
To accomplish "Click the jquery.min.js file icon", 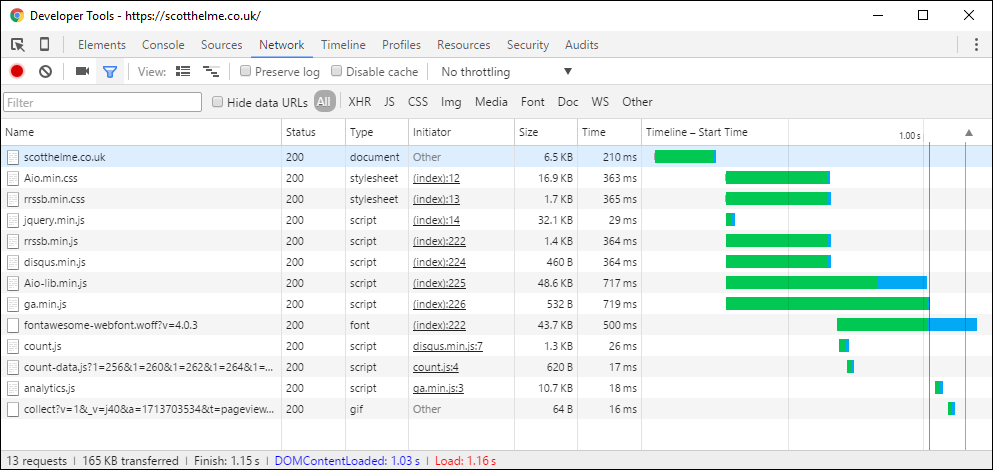I will pyautogui.click(x=13, y=220).
